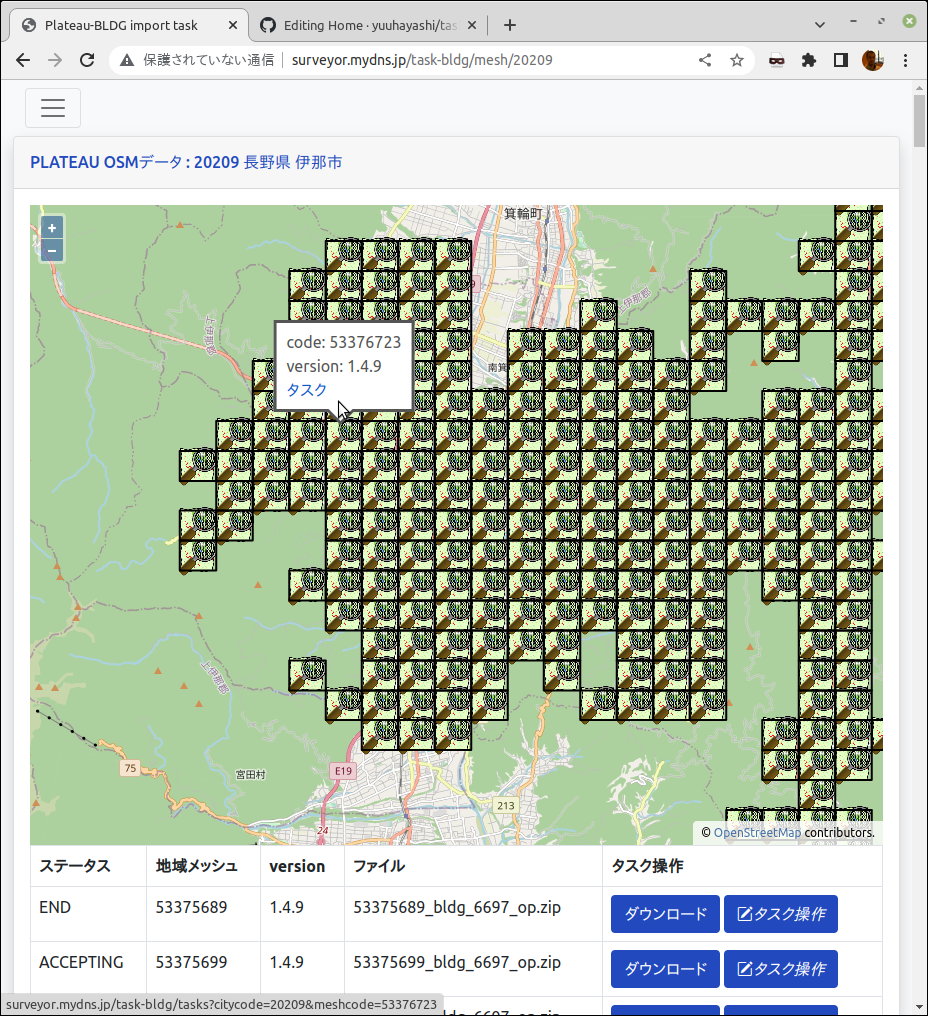Reload the current page
This screenshot has width=928, height=1016.
click(87, 60)
